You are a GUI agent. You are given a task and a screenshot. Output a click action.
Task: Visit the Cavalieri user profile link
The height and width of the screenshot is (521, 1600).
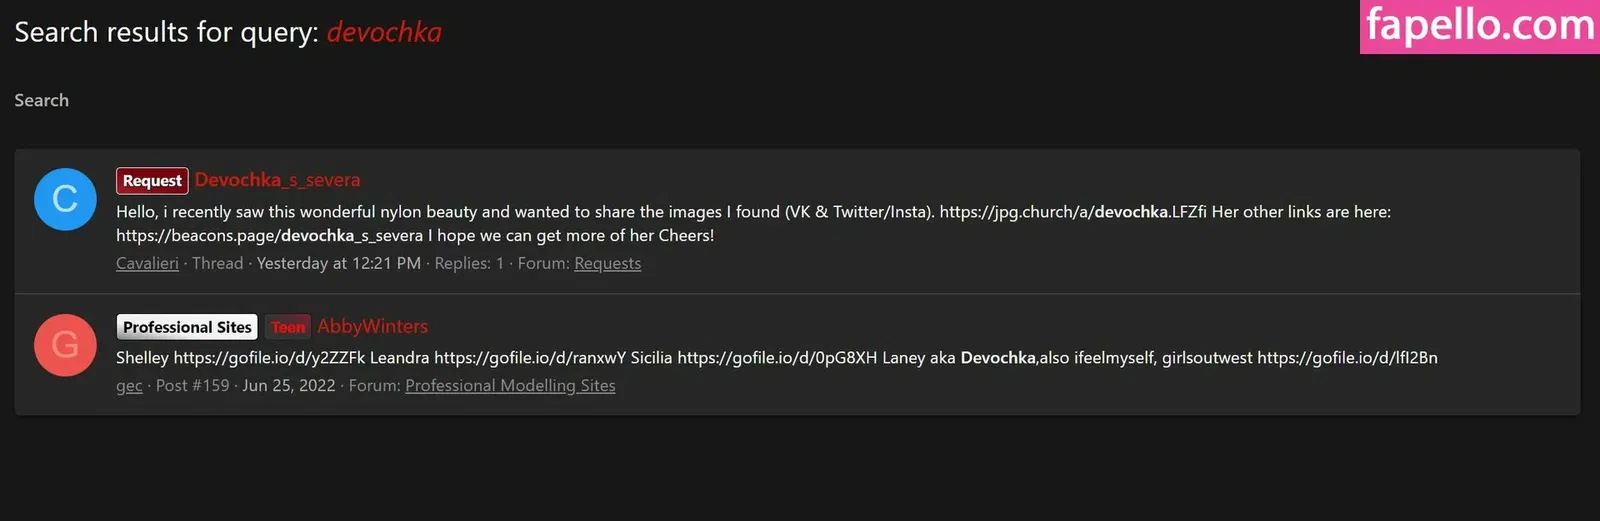[x=147, y=263]
